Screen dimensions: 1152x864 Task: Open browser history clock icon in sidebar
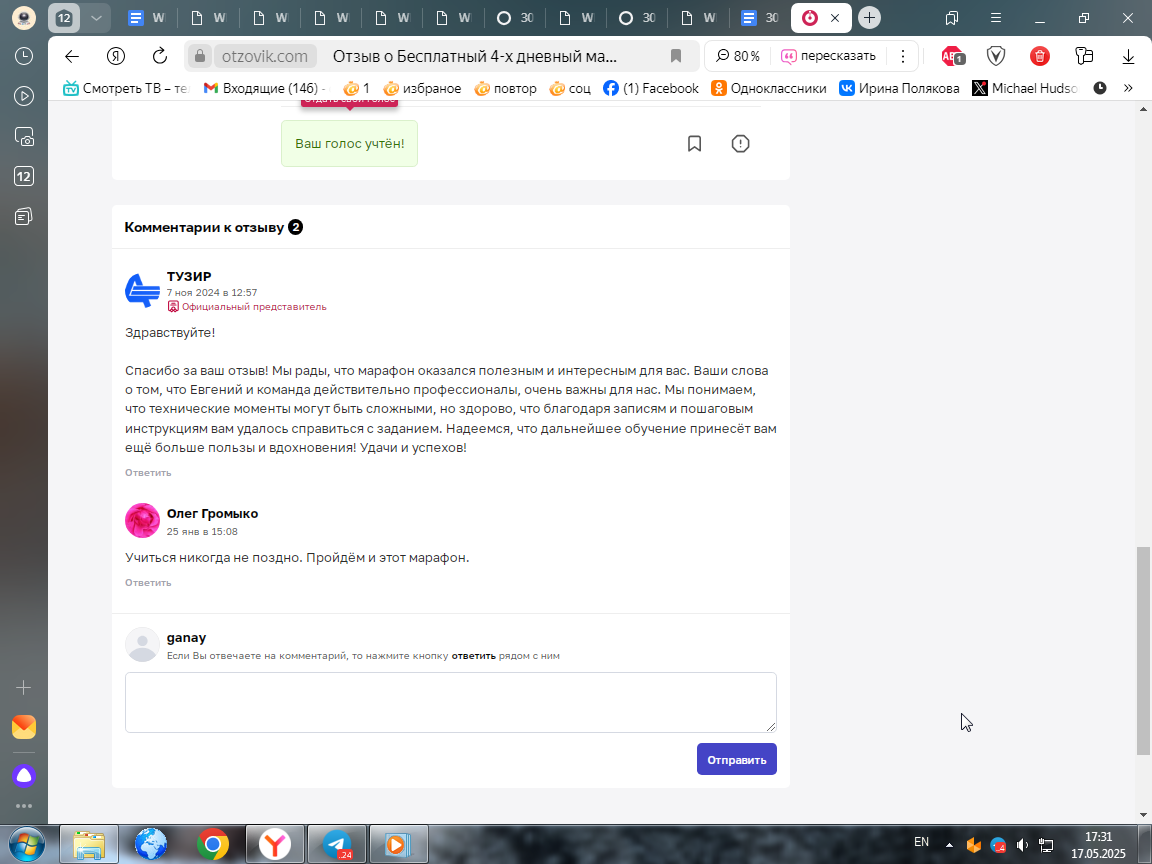(x=24, y=56)
